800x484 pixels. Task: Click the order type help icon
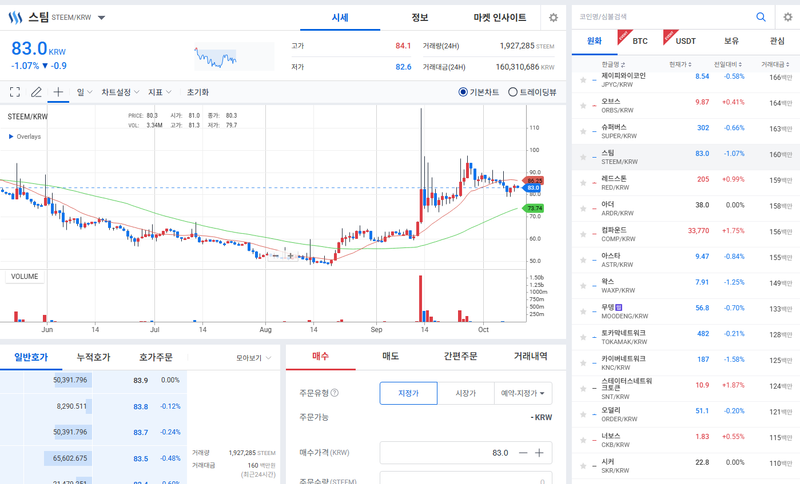[335, 393]
